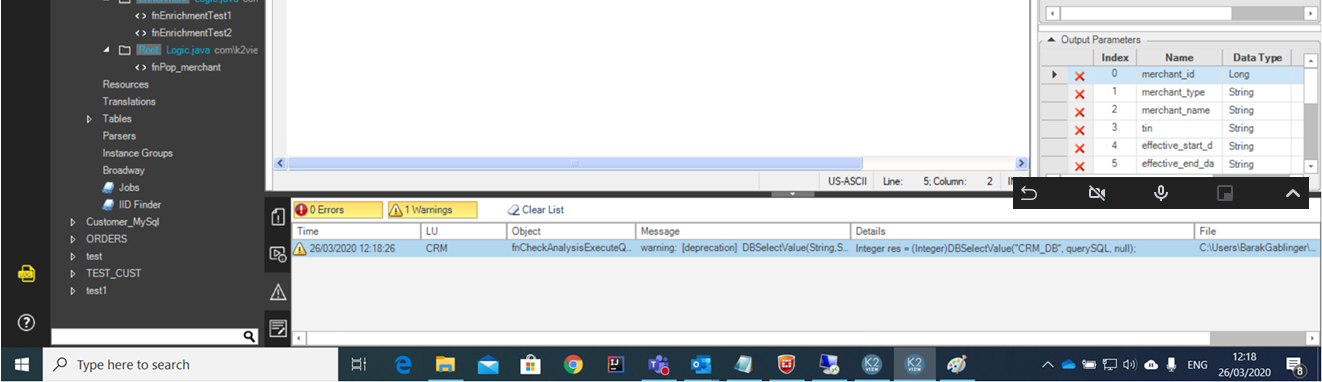Viewport: 1322px width, 382px height.
Task: Expand the test1 tree node
Action: coord(73,290)
